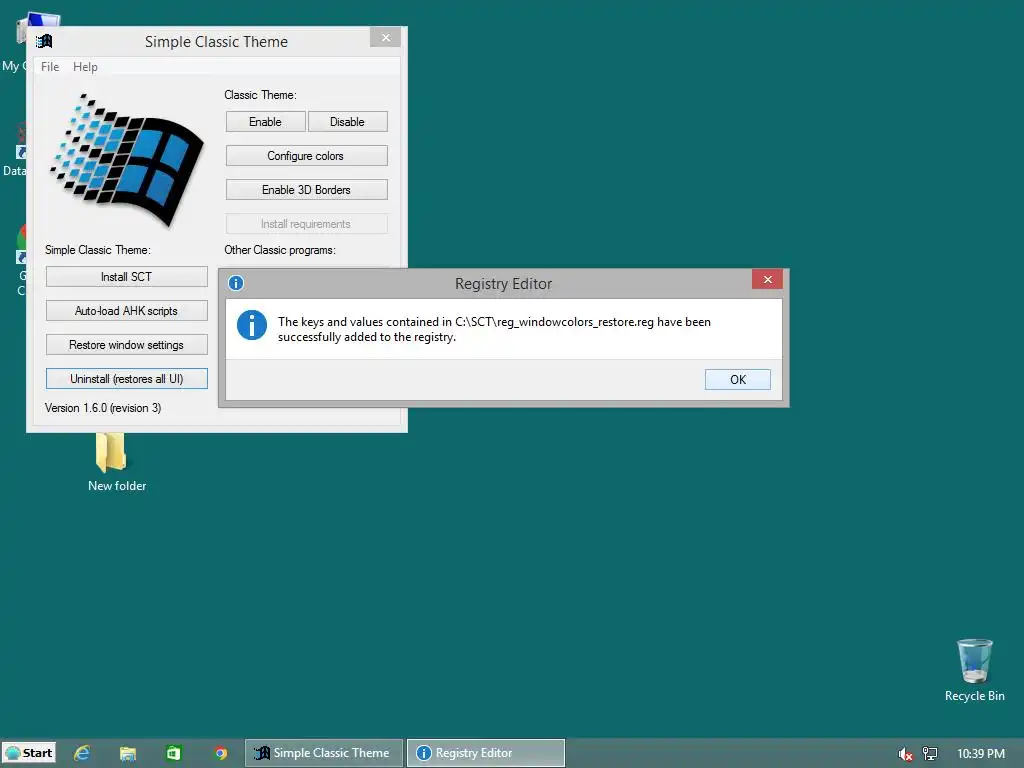Click Auto-load AHK scripts button
1024x768 pixels.
(x=127, y=311)
